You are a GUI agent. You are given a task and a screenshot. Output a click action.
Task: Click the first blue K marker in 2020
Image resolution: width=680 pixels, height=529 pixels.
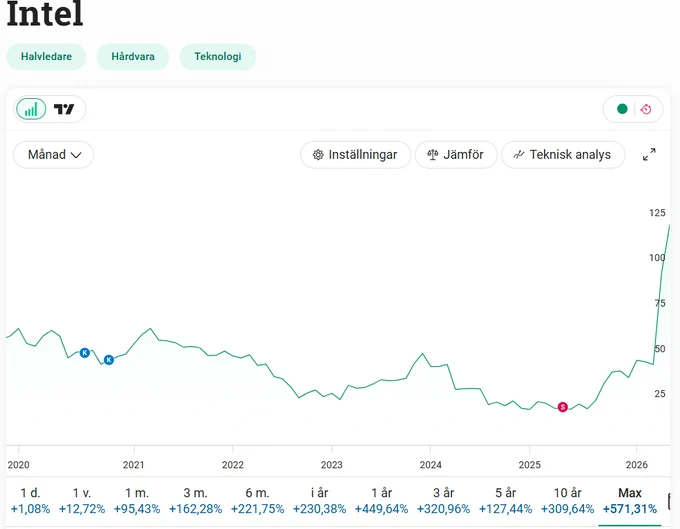[x=85, y=353]
